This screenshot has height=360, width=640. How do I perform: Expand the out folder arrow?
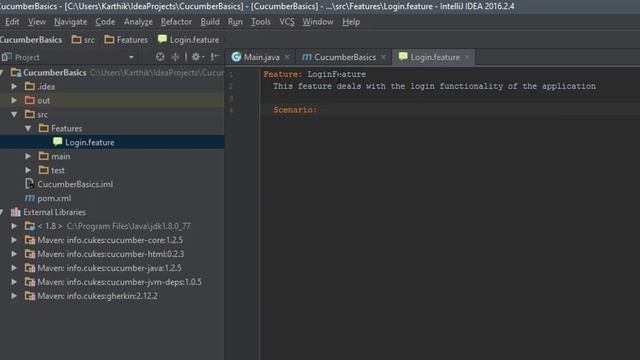pyautogui.click(x=14, y=100)
